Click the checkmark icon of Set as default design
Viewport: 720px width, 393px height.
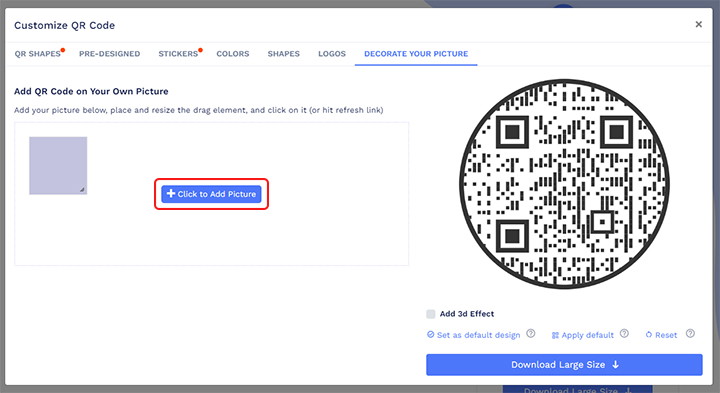click(x=430, y=335)
